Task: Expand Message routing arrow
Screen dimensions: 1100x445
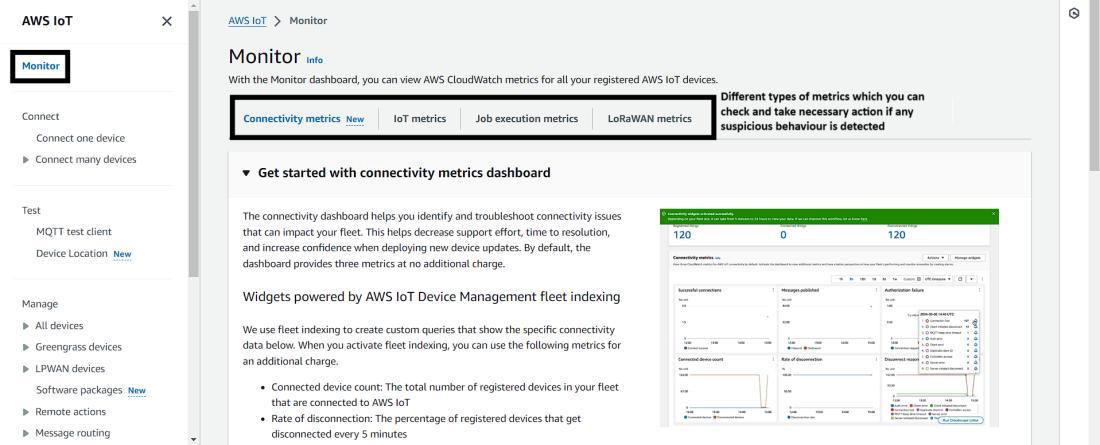Action: 26,434
